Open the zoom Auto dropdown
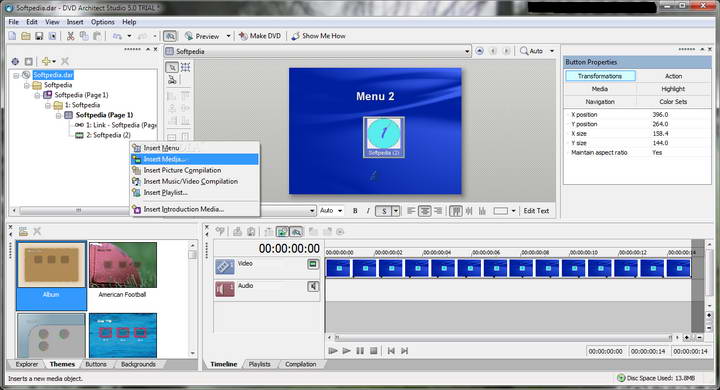 552,51
